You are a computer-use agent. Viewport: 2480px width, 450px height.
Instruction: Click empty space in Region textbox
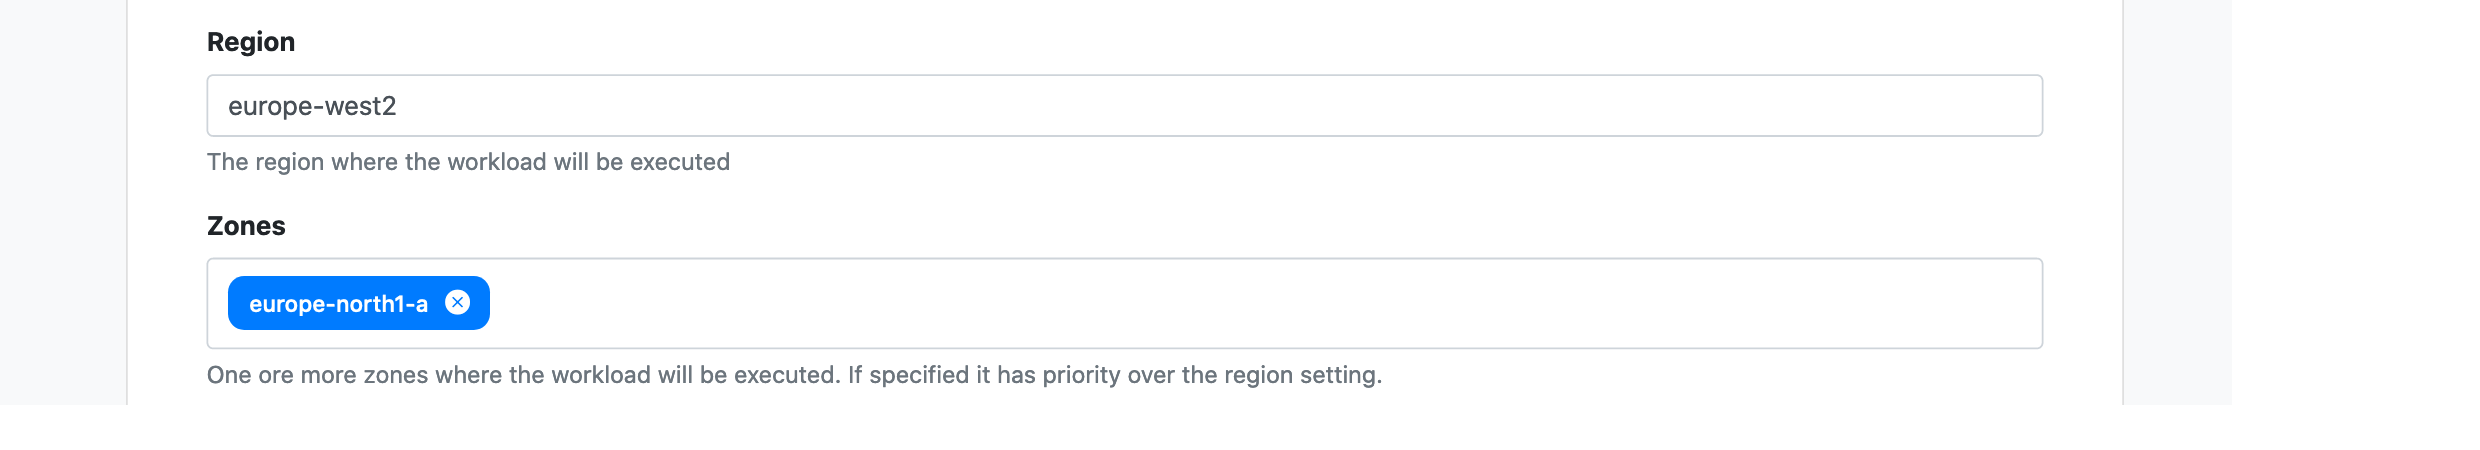1300,106
